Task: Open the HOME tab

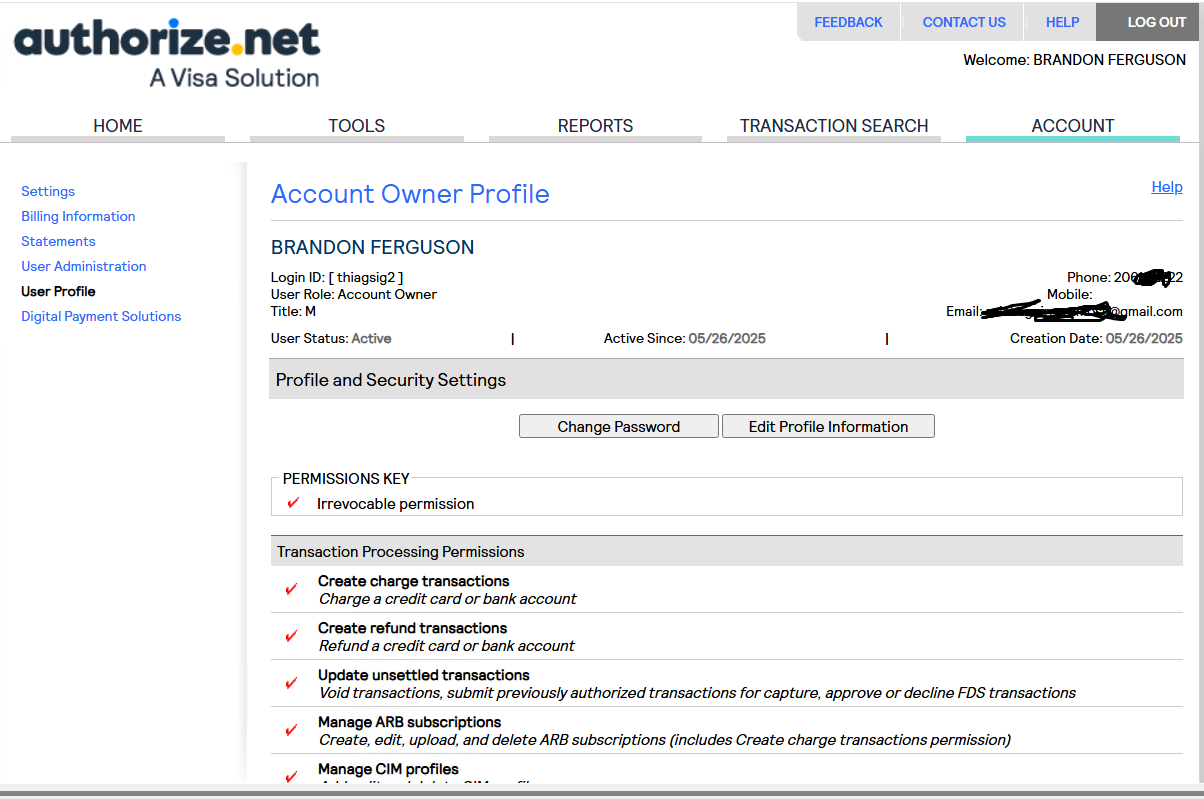Action: tap(118, 126)
